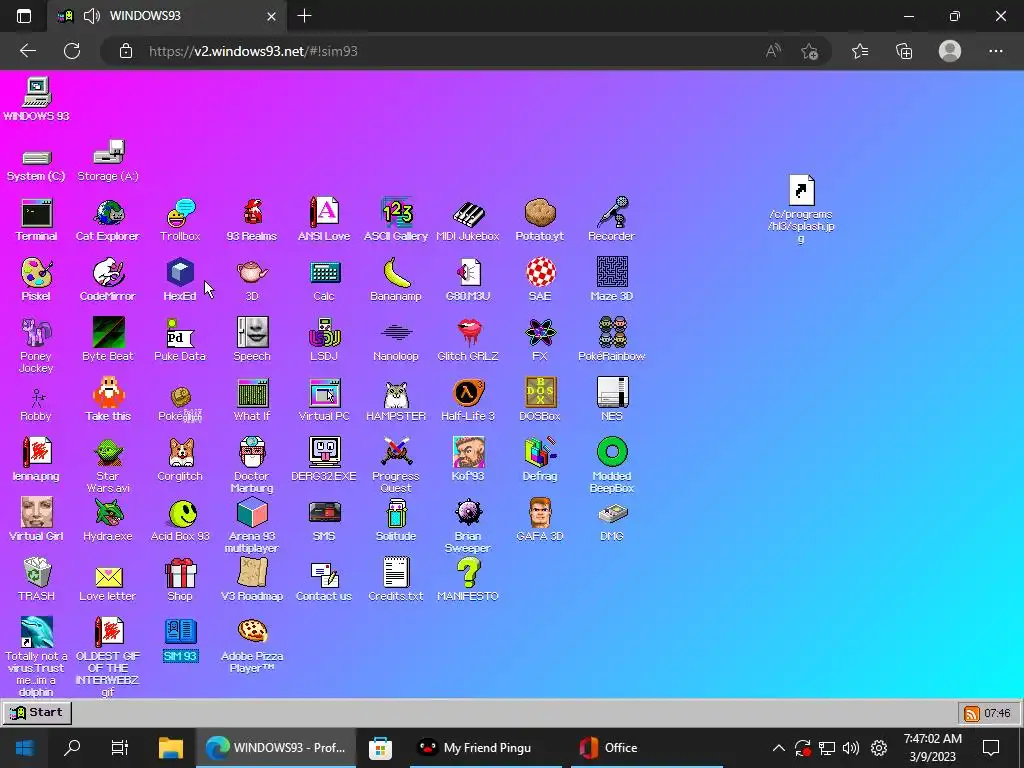Viewport: 1024px width, 768px height.
Task: Select Progress Quest icon
Action: pos(396,465)
